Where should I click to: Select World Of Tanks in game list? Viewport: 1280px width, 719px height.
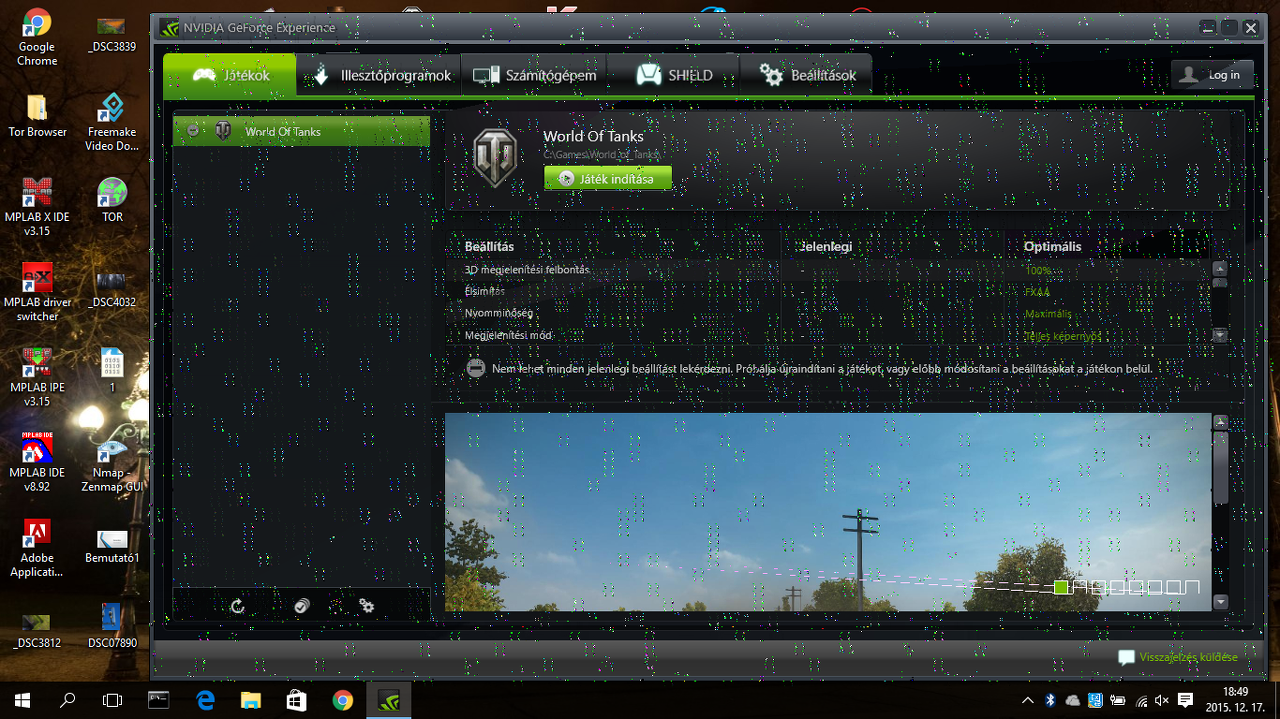tap(301, 131)
